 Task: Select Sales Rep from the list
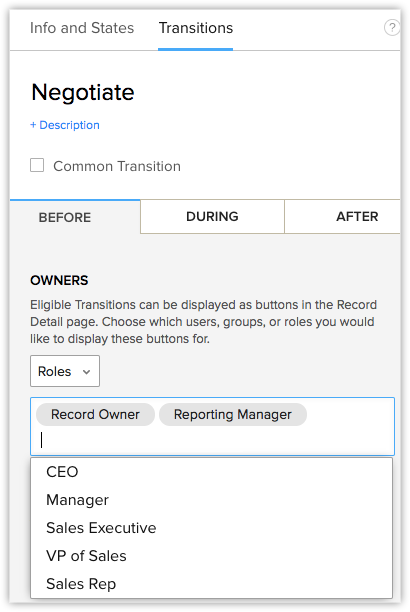(x=211, y=584)
